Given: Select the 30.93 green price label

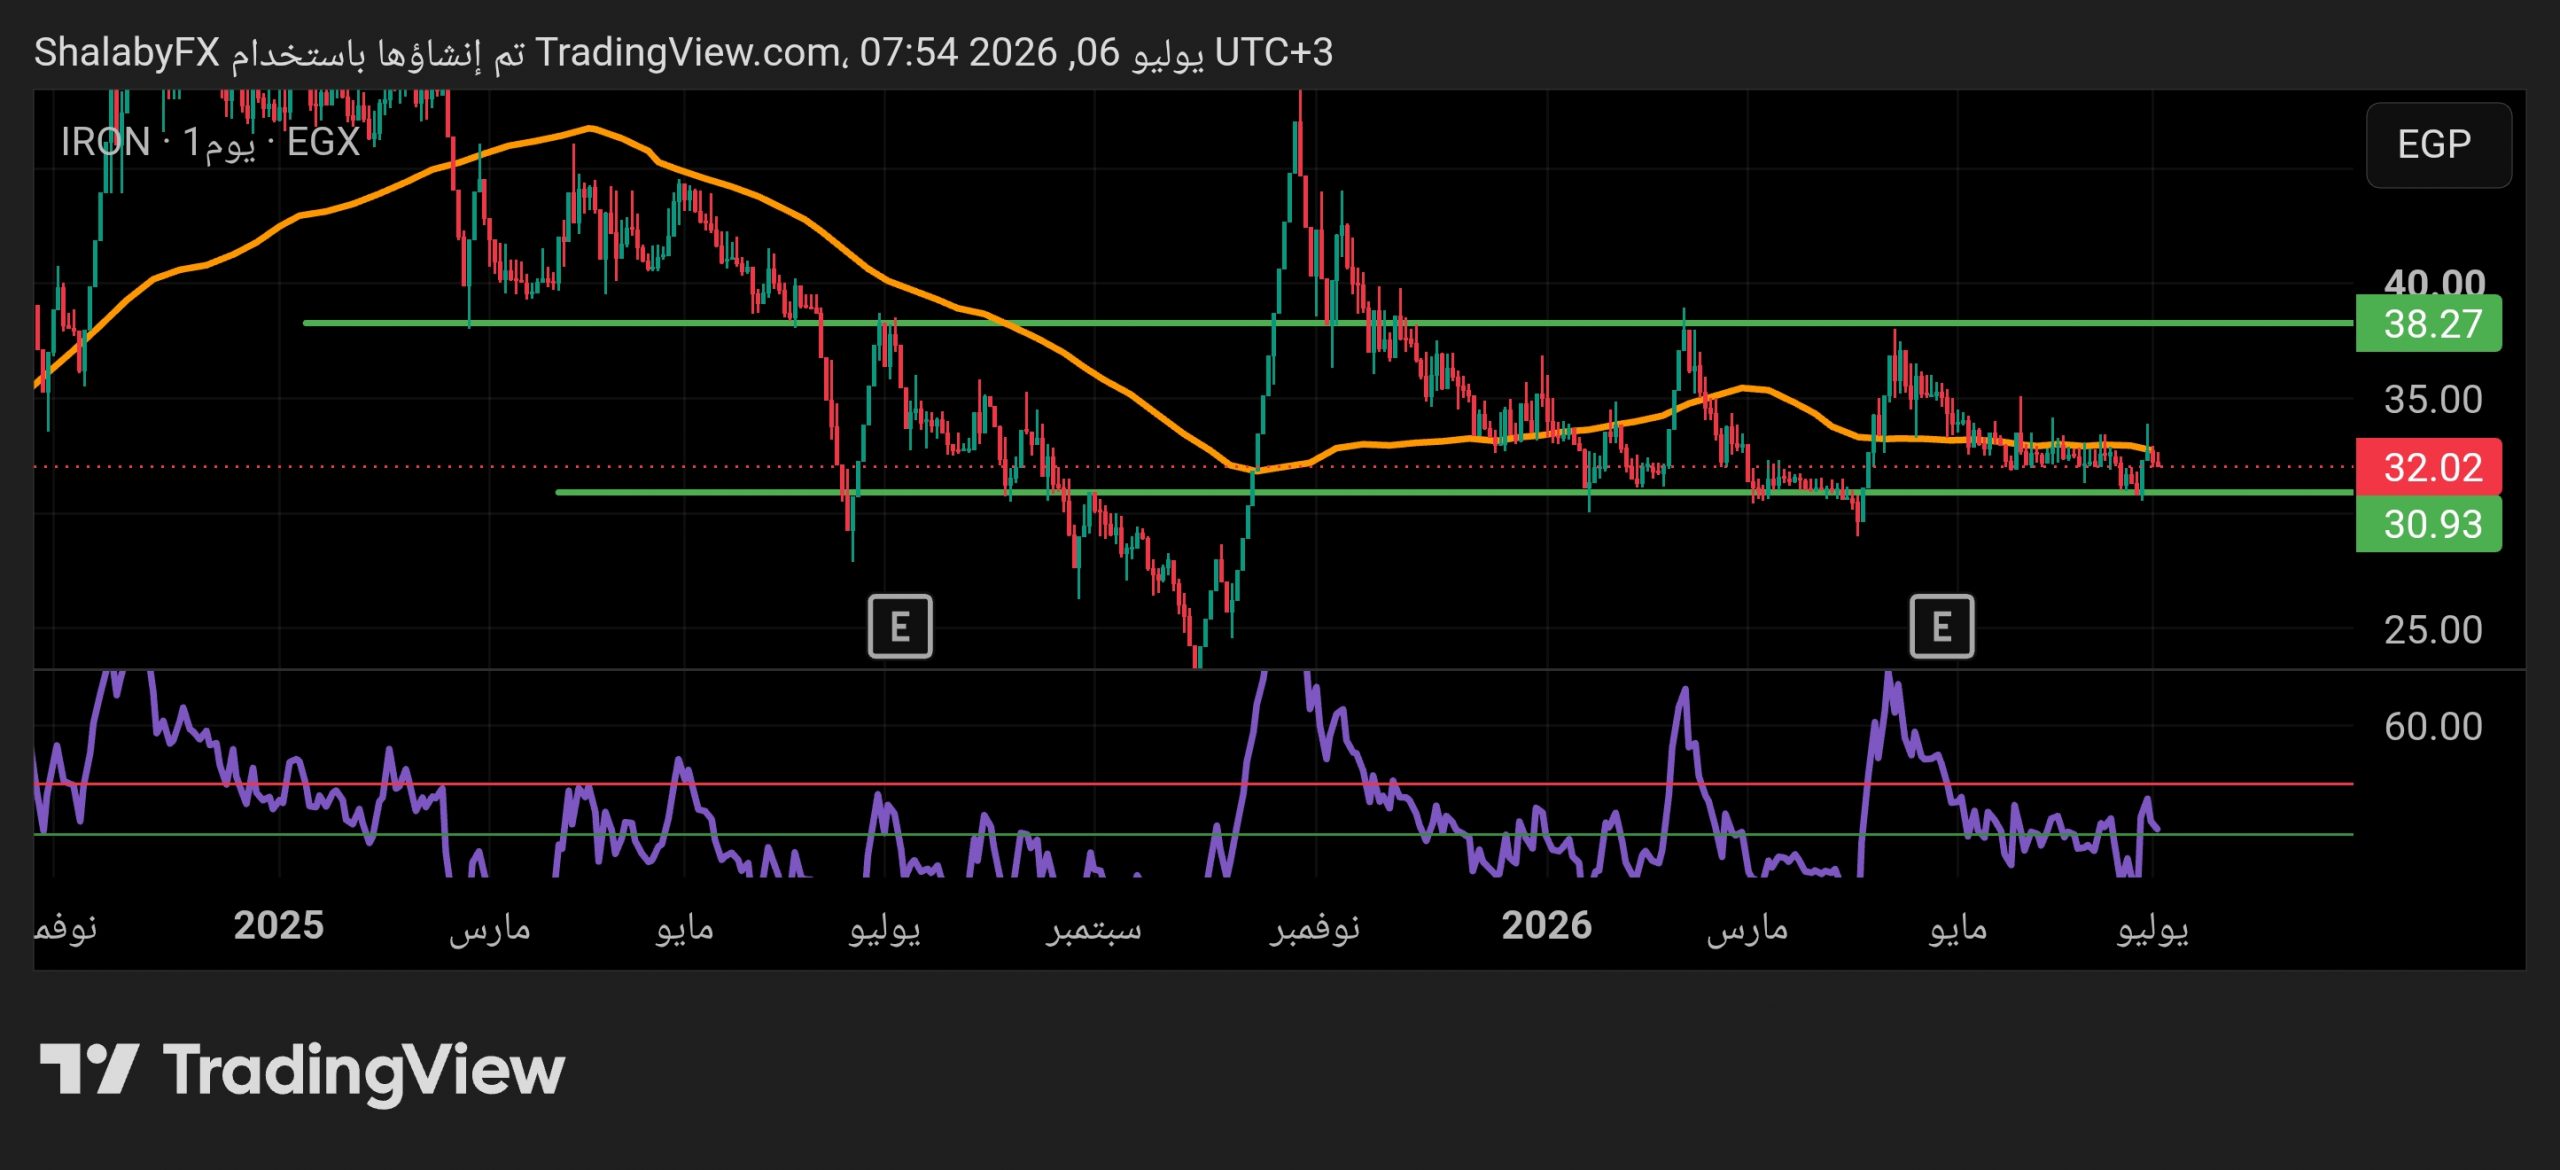Looking at the screenshot, I should (x=2429, y=524).
